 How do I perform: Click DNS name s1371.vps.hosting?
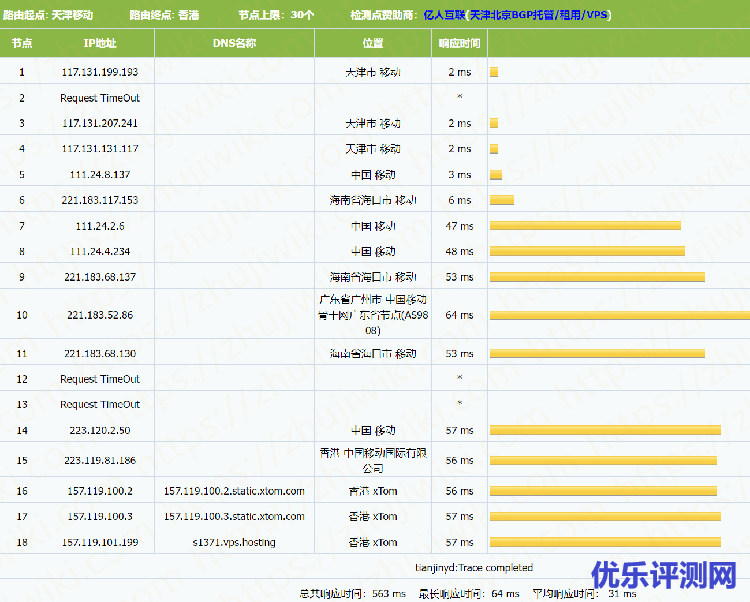point(234,542)
